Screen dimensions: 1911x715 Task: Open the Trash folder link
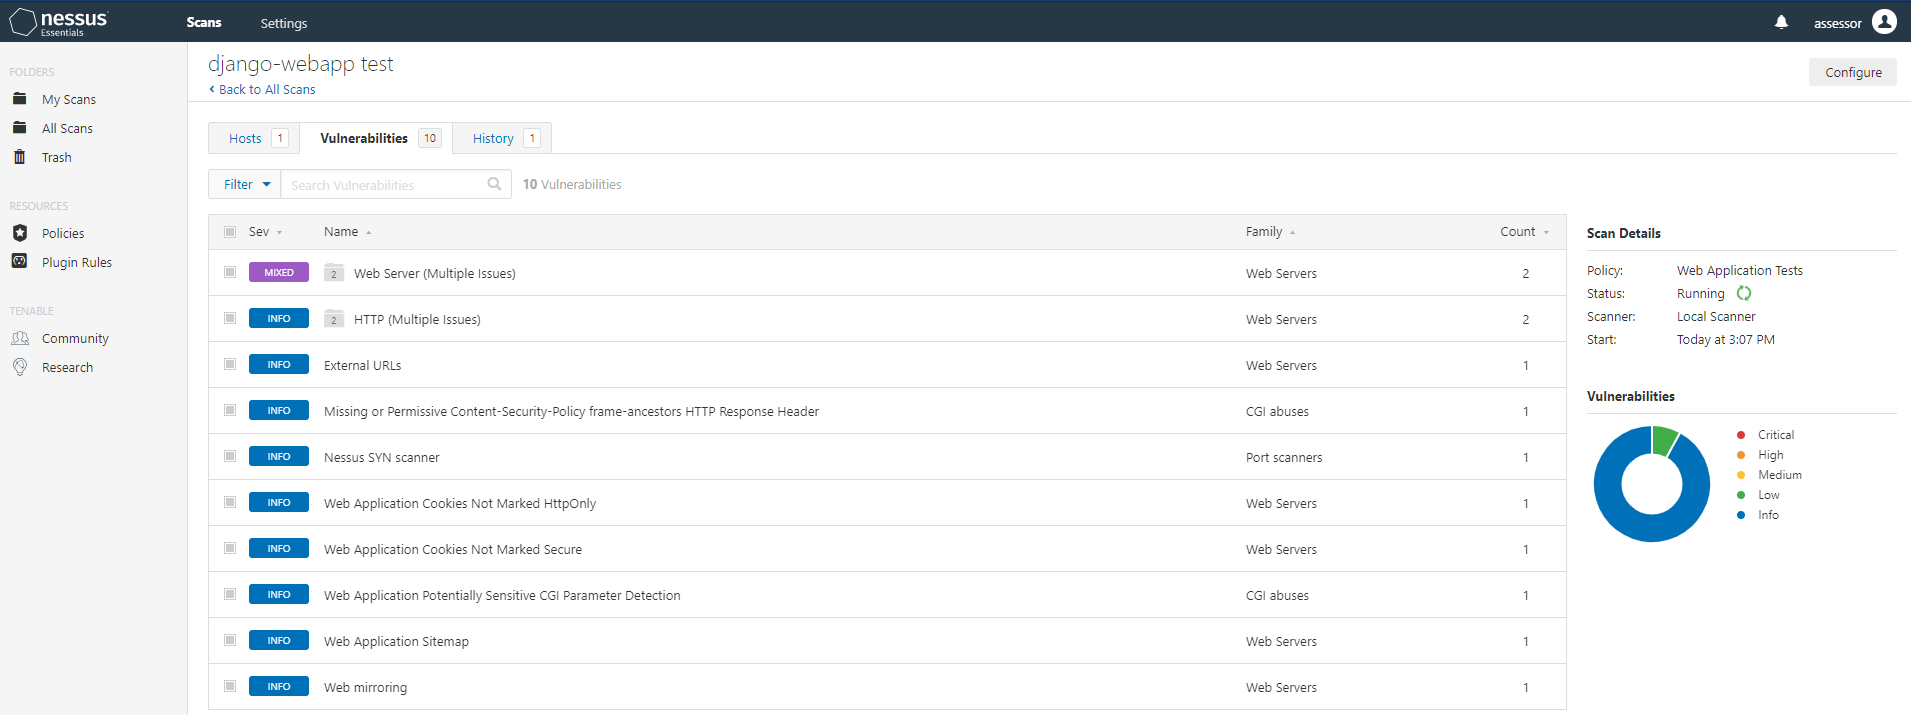coord(57,157)
